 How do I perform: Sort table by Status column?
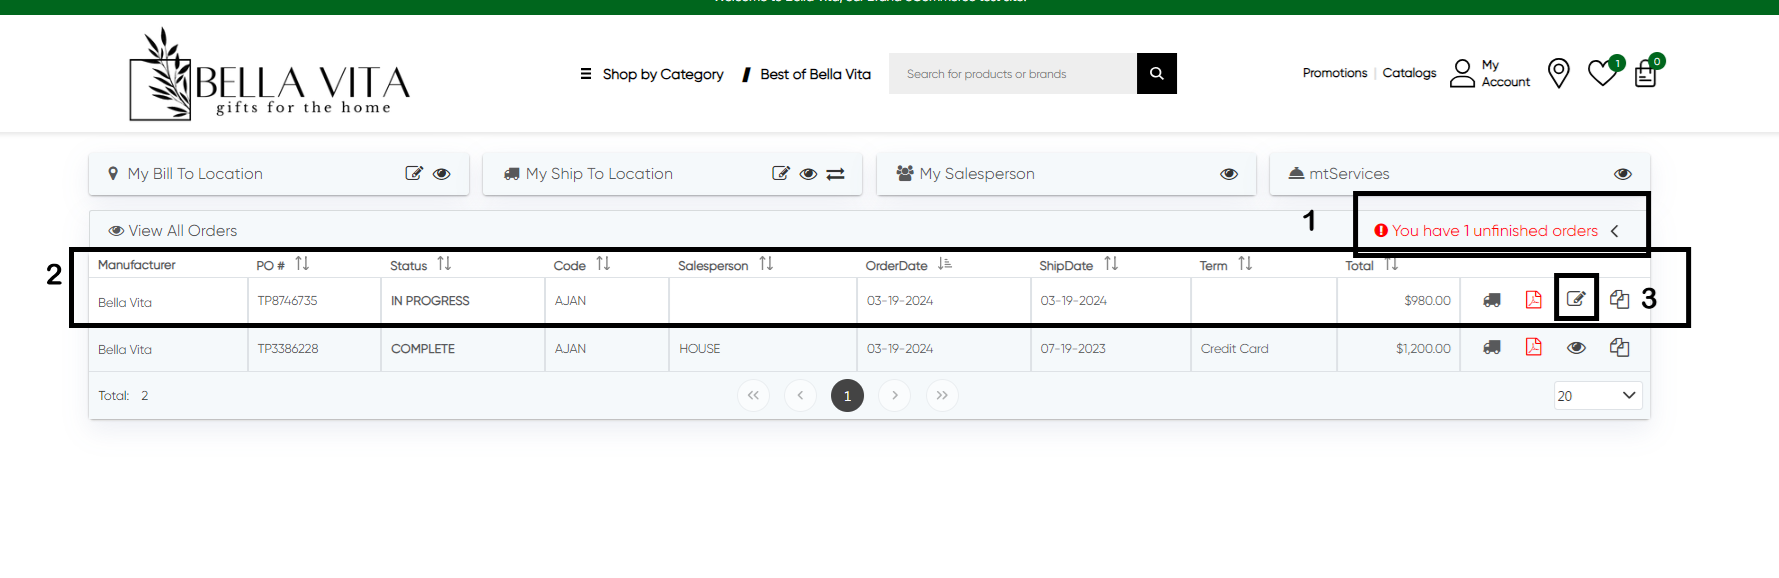click(x=444, y=264)
